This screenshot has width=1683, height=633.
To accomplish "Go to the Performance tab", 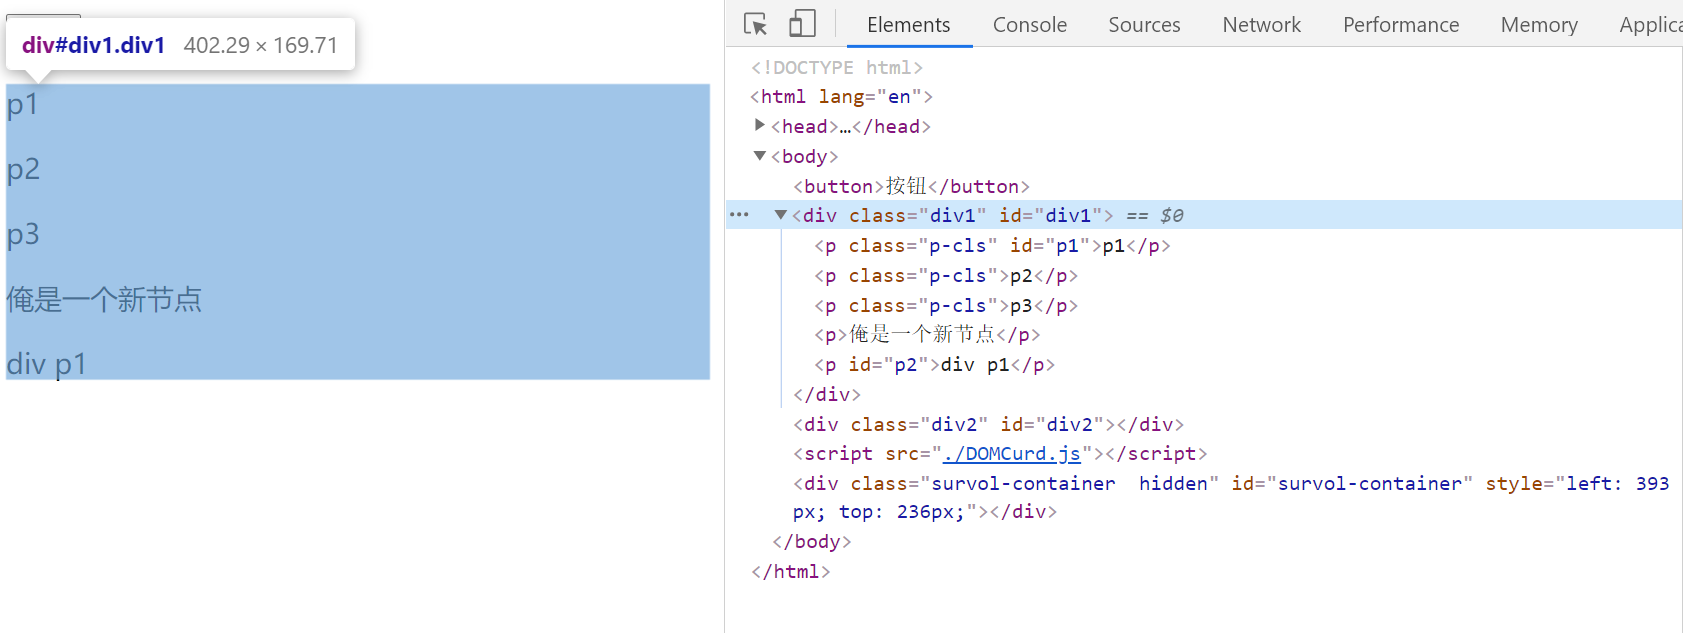I will pyautogui.click(x=1400, y=25).
